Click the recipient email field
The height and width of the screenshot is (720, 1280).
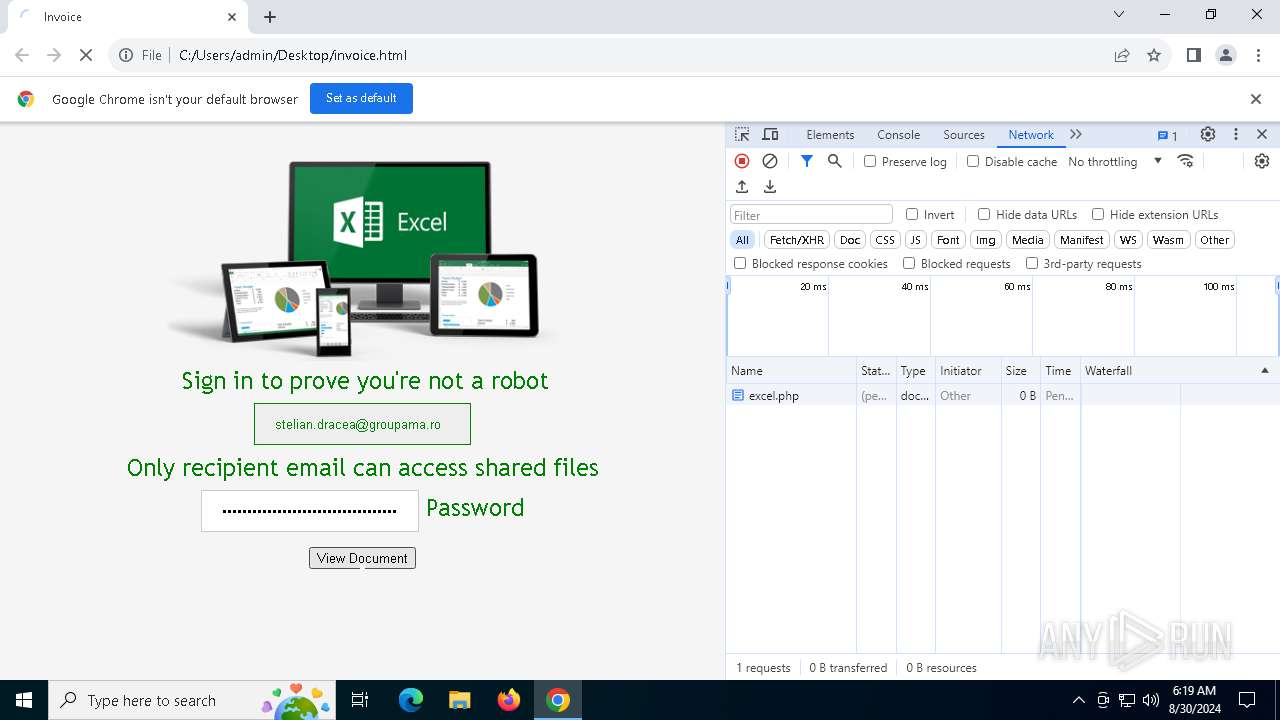(x=362, y=424)
